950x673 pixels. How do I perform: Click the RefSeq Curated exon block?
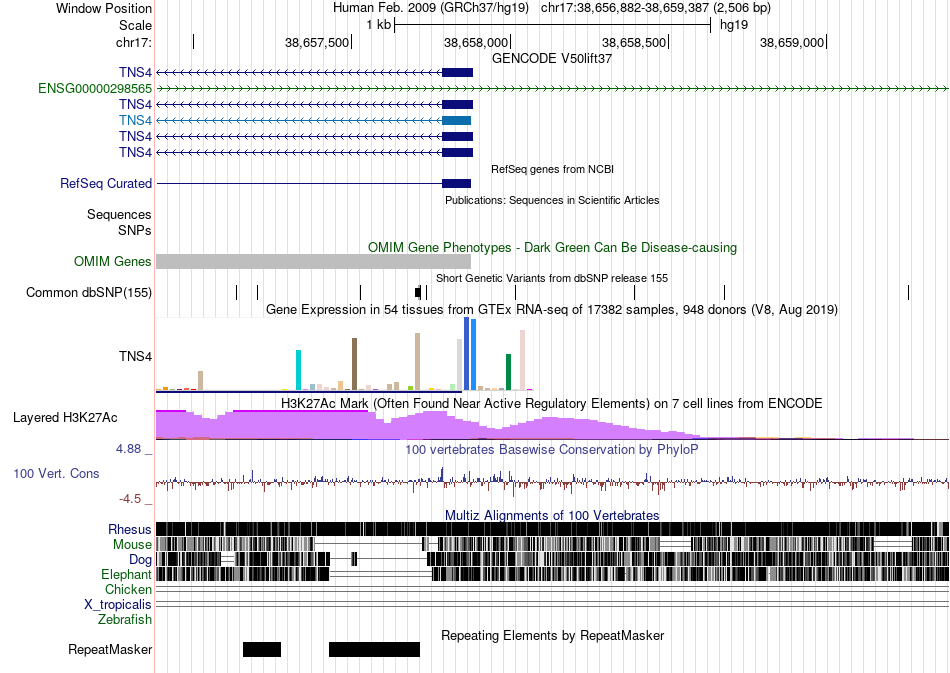click(457, 184)
